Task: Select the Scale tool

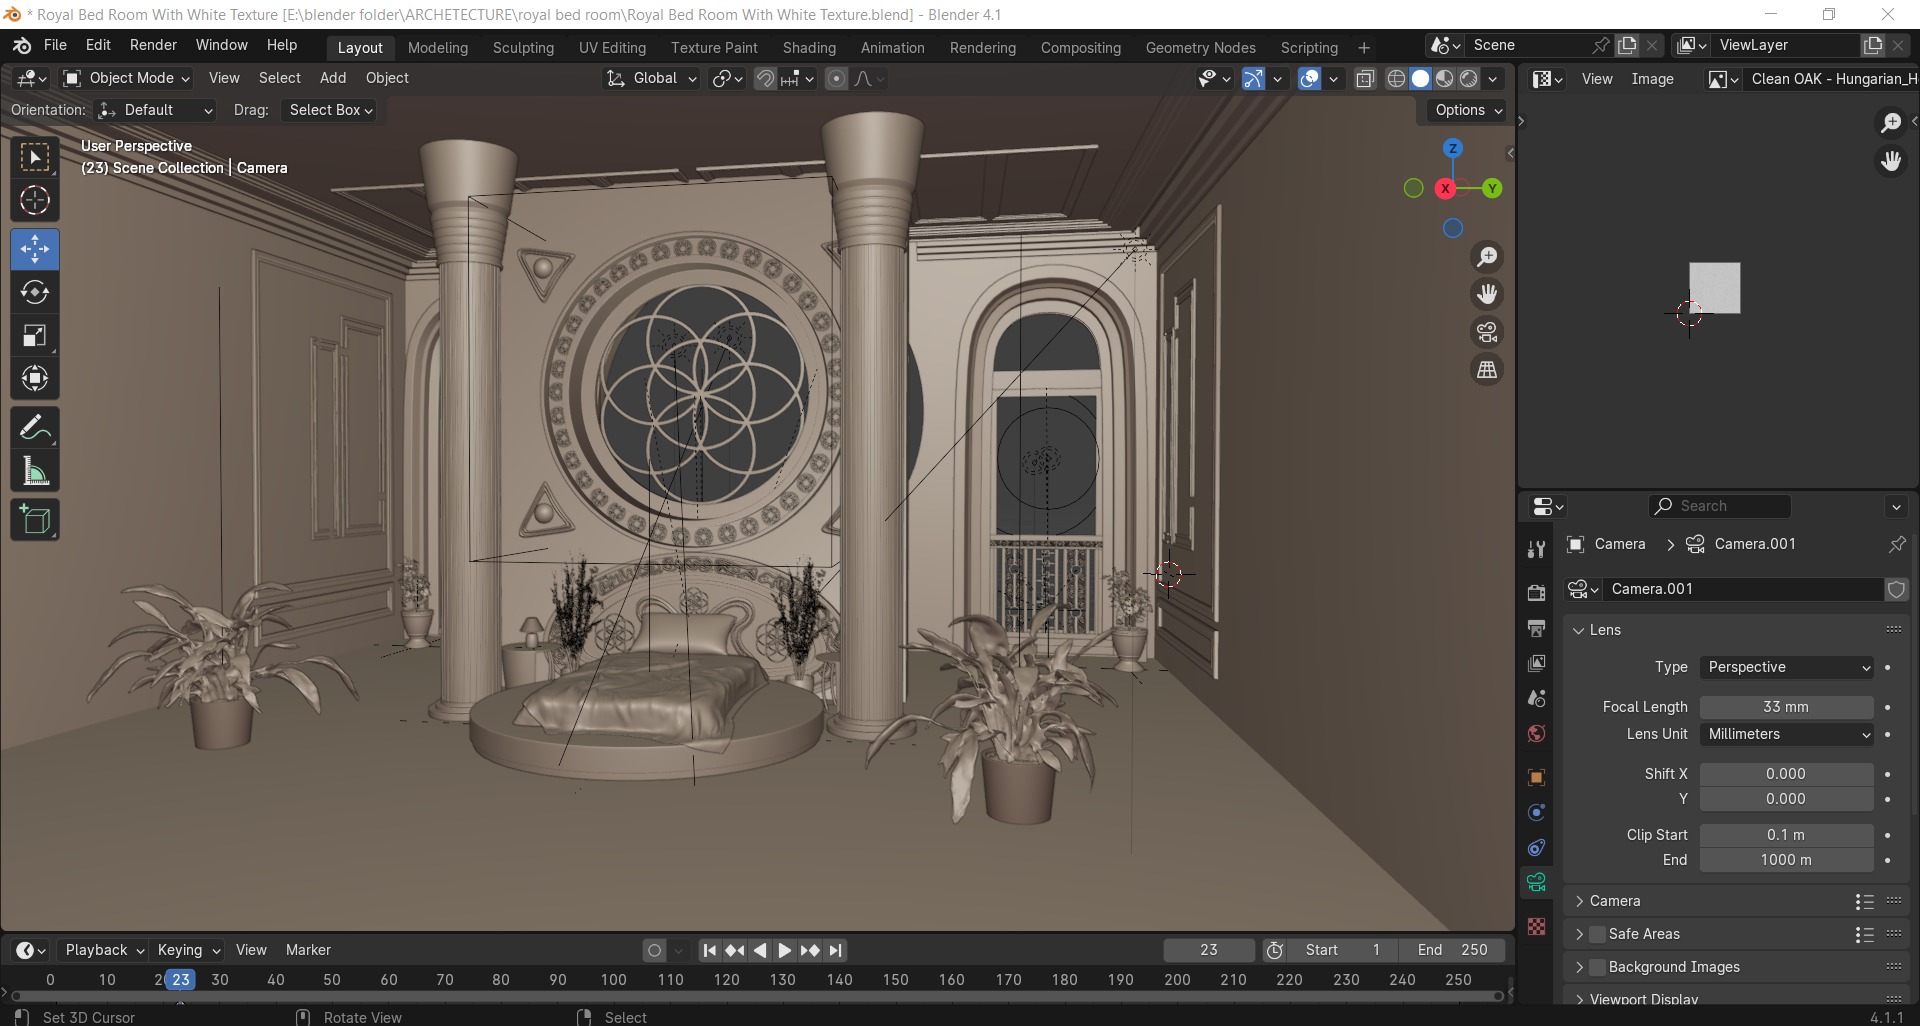Action: point(35,336)
